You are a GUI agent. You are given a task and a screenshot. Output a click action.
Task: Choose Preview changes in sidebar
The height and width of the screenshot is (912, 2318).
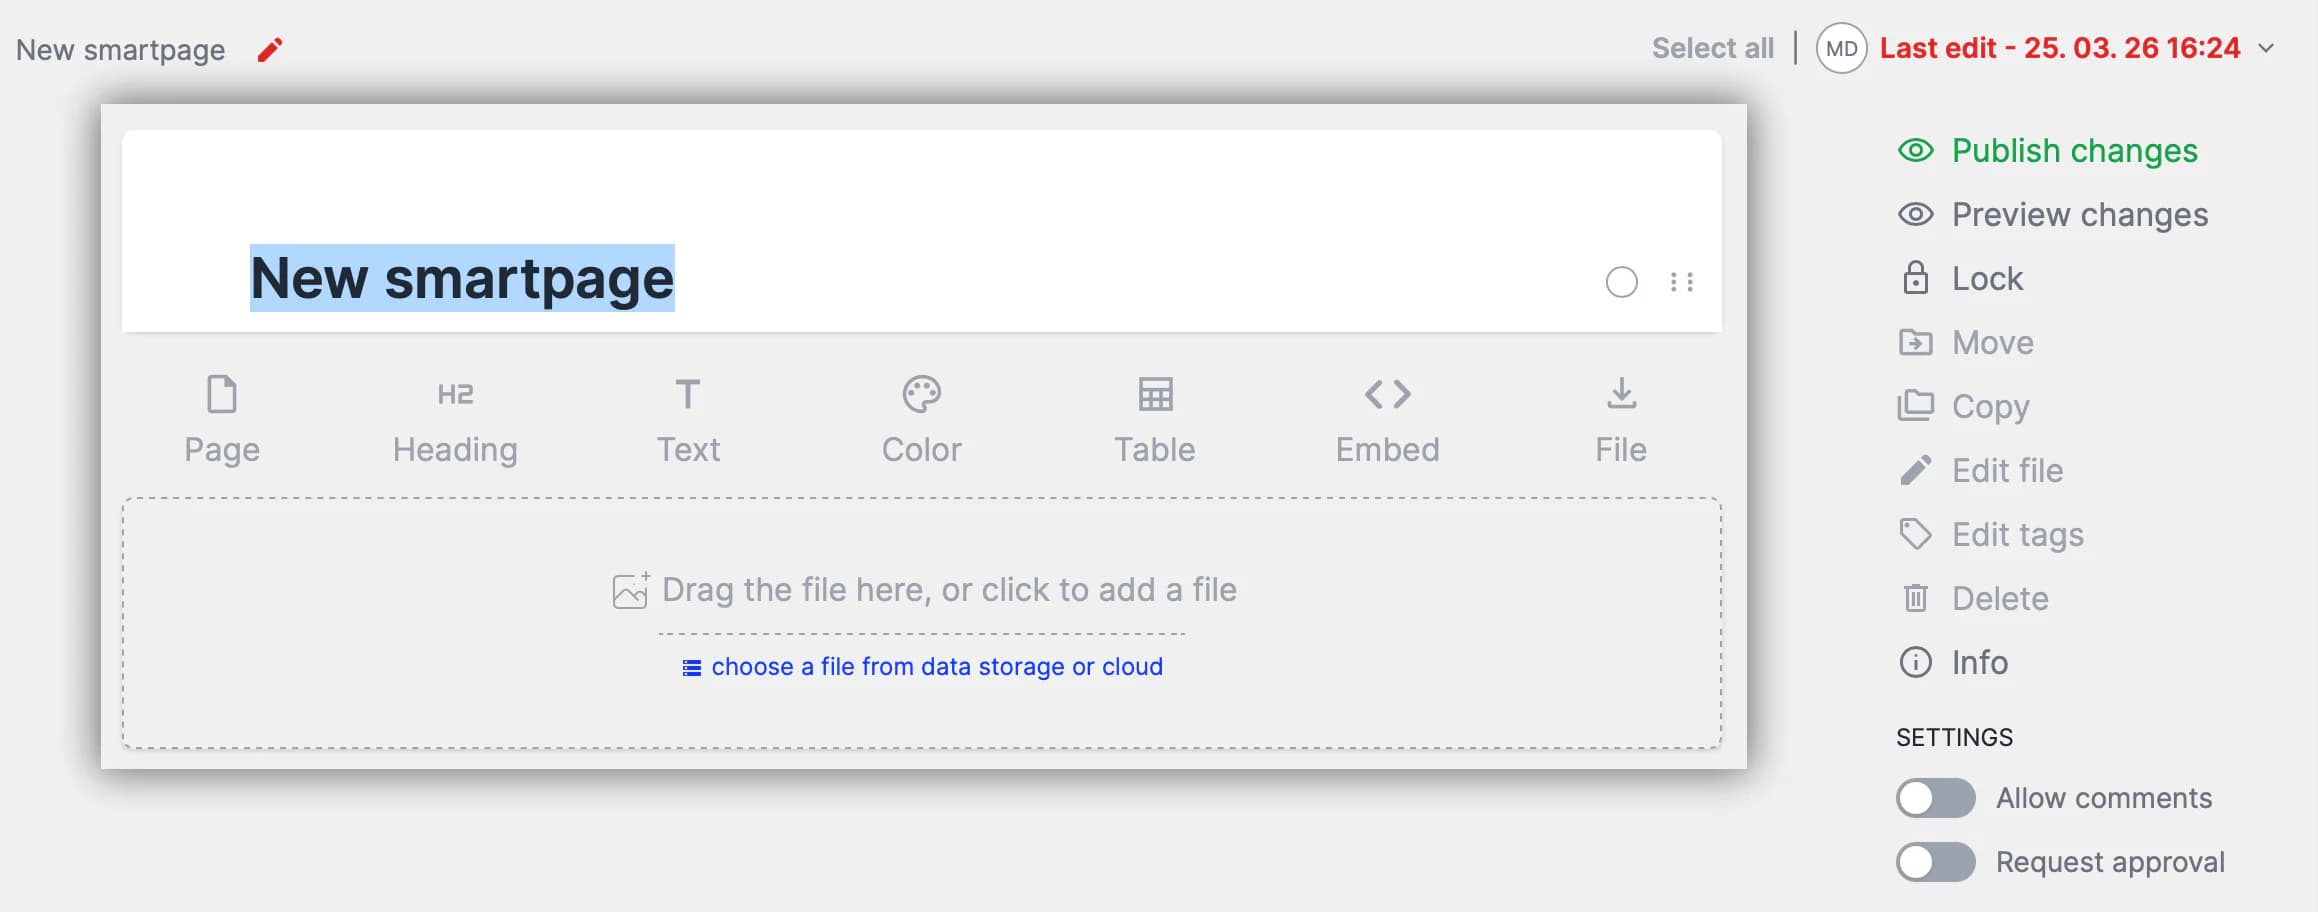[x=2079, y=215]
